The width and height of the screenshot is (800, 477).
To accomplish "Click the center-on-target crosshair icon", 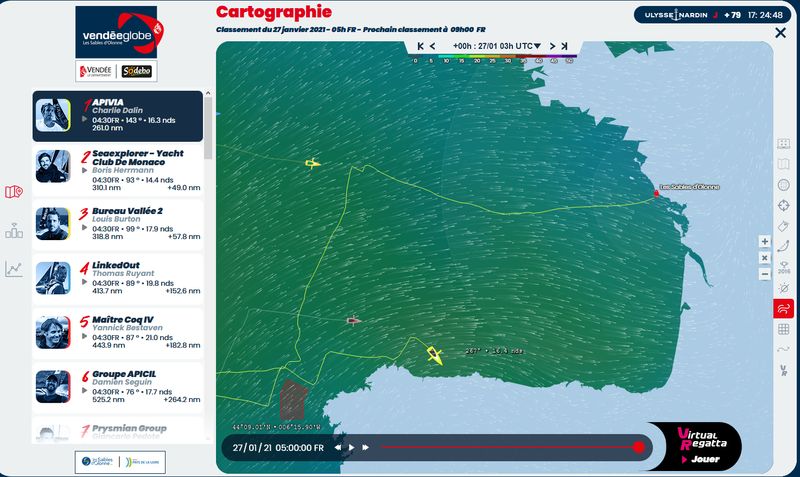I will [x=783, y=205].
